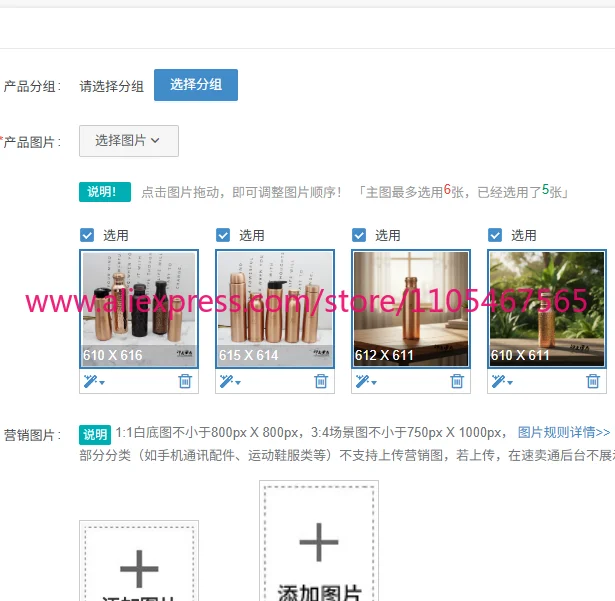This screenshot has height=601, width=615.
Task: Delete the 612 X 611 image with trash icon
Action: click(x=457, y=381)
